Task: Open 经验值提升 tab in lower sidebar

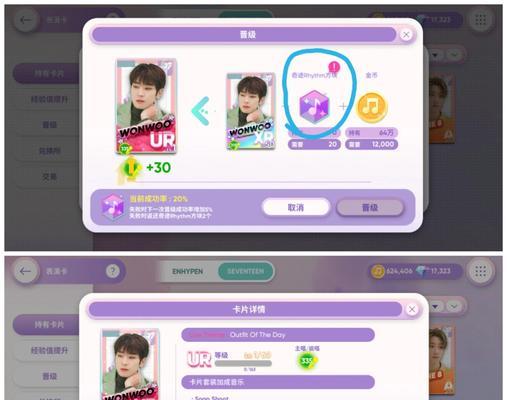Action: pos(49,350)
